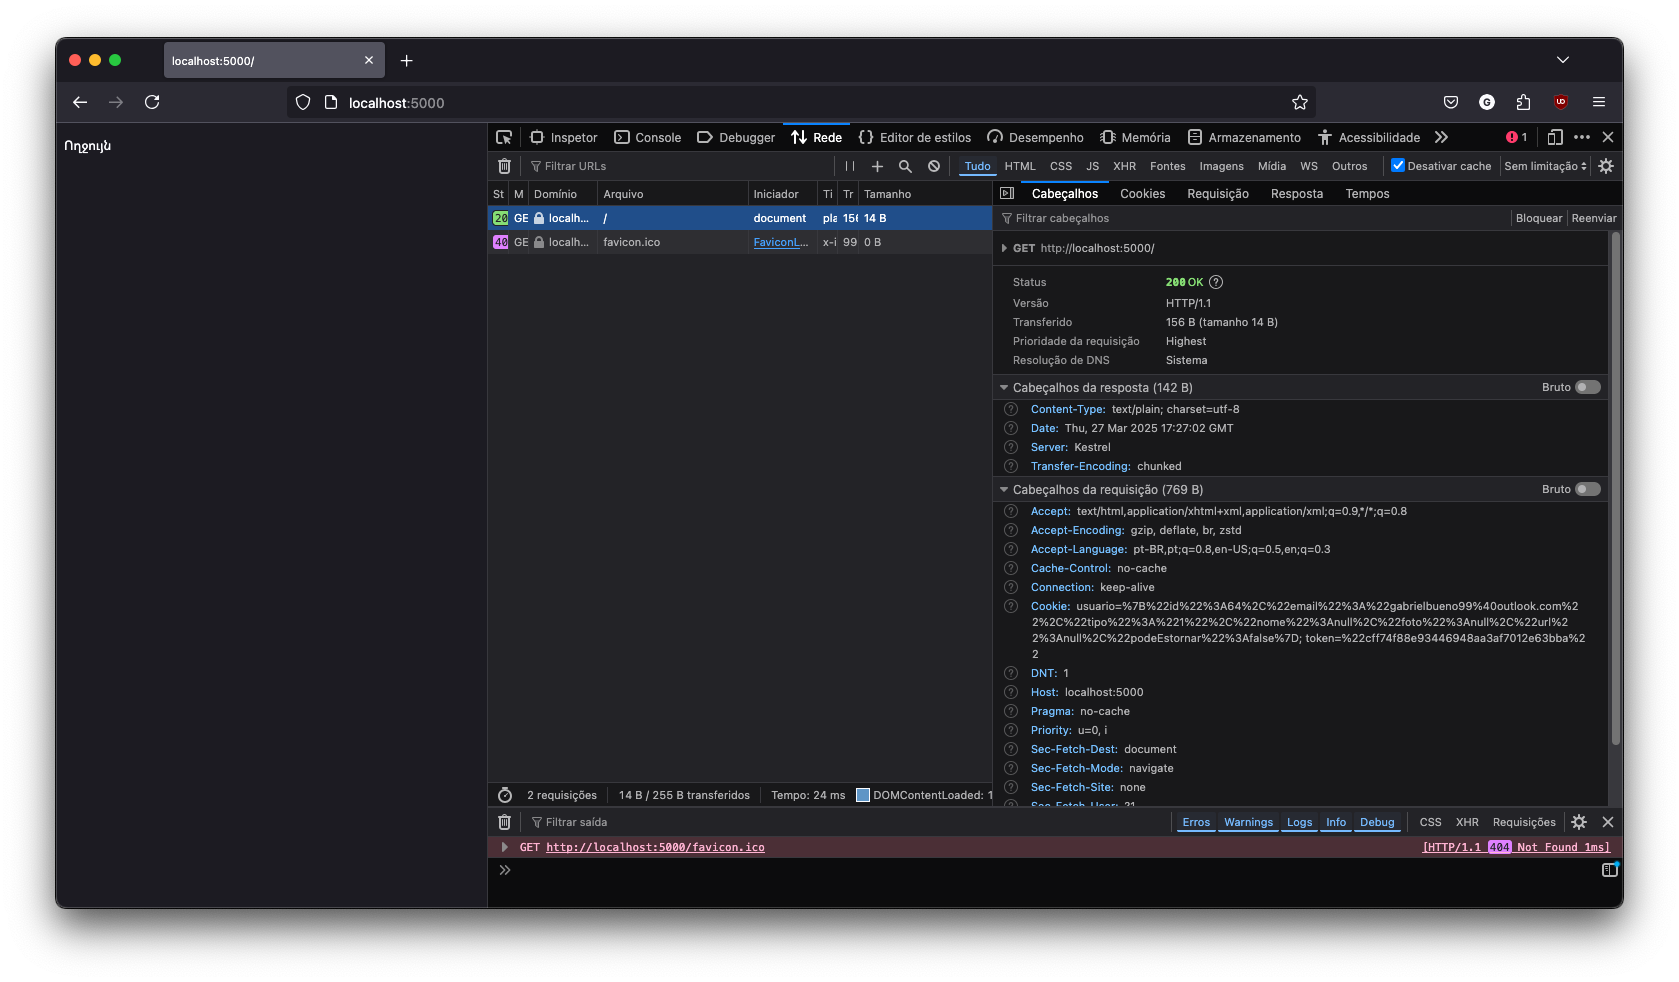Click the element picker icon in DevTools
The height and width of the screenshot is (982, 1679).
(x=504, y=138)
